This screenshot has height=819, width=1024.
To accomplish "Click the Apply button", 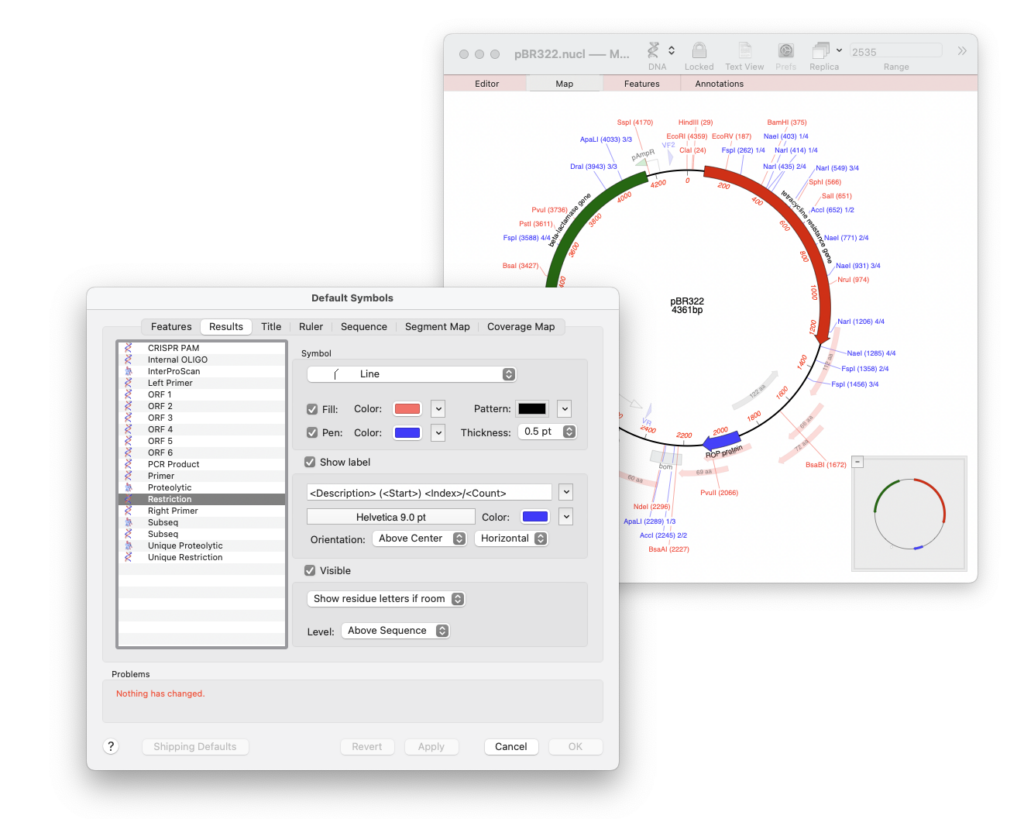I will pyautogui.click(x=431, y=747).
